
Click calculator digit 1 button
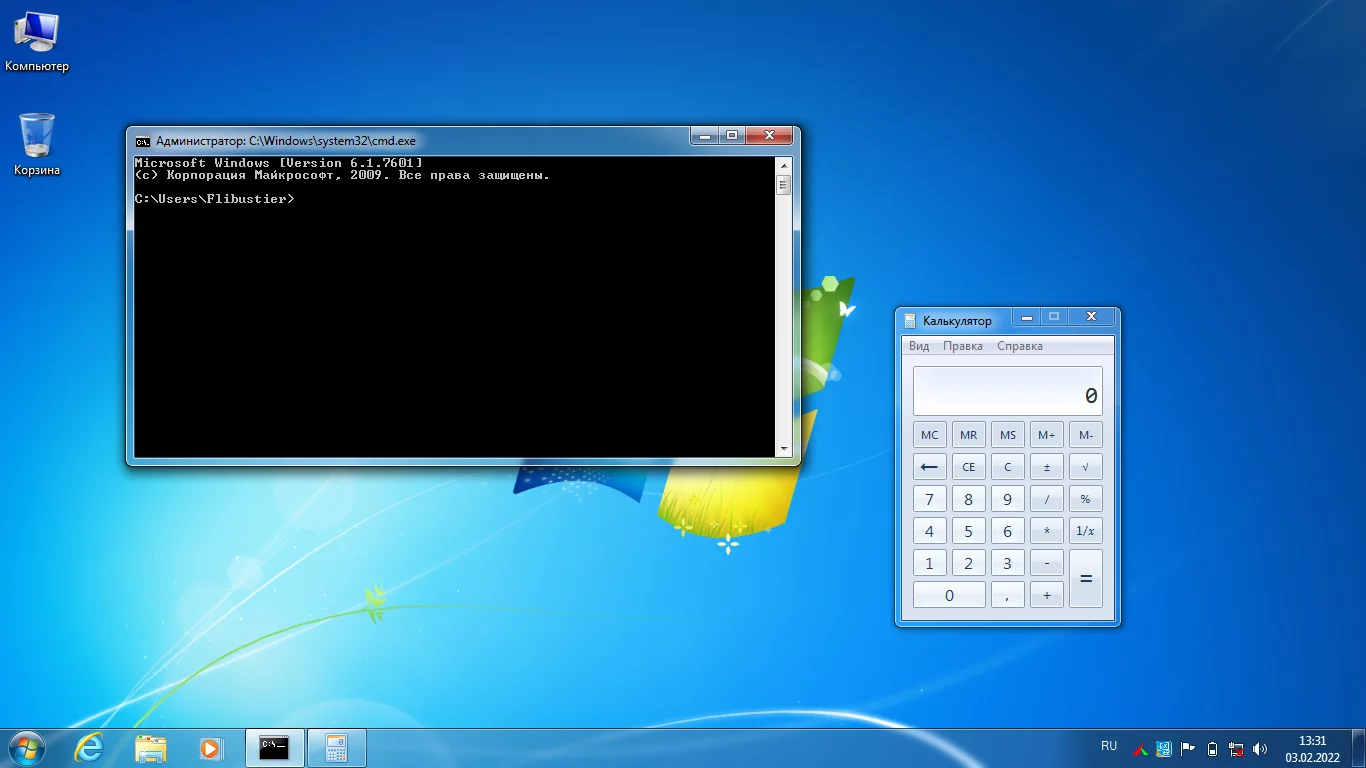pos(929,563)
